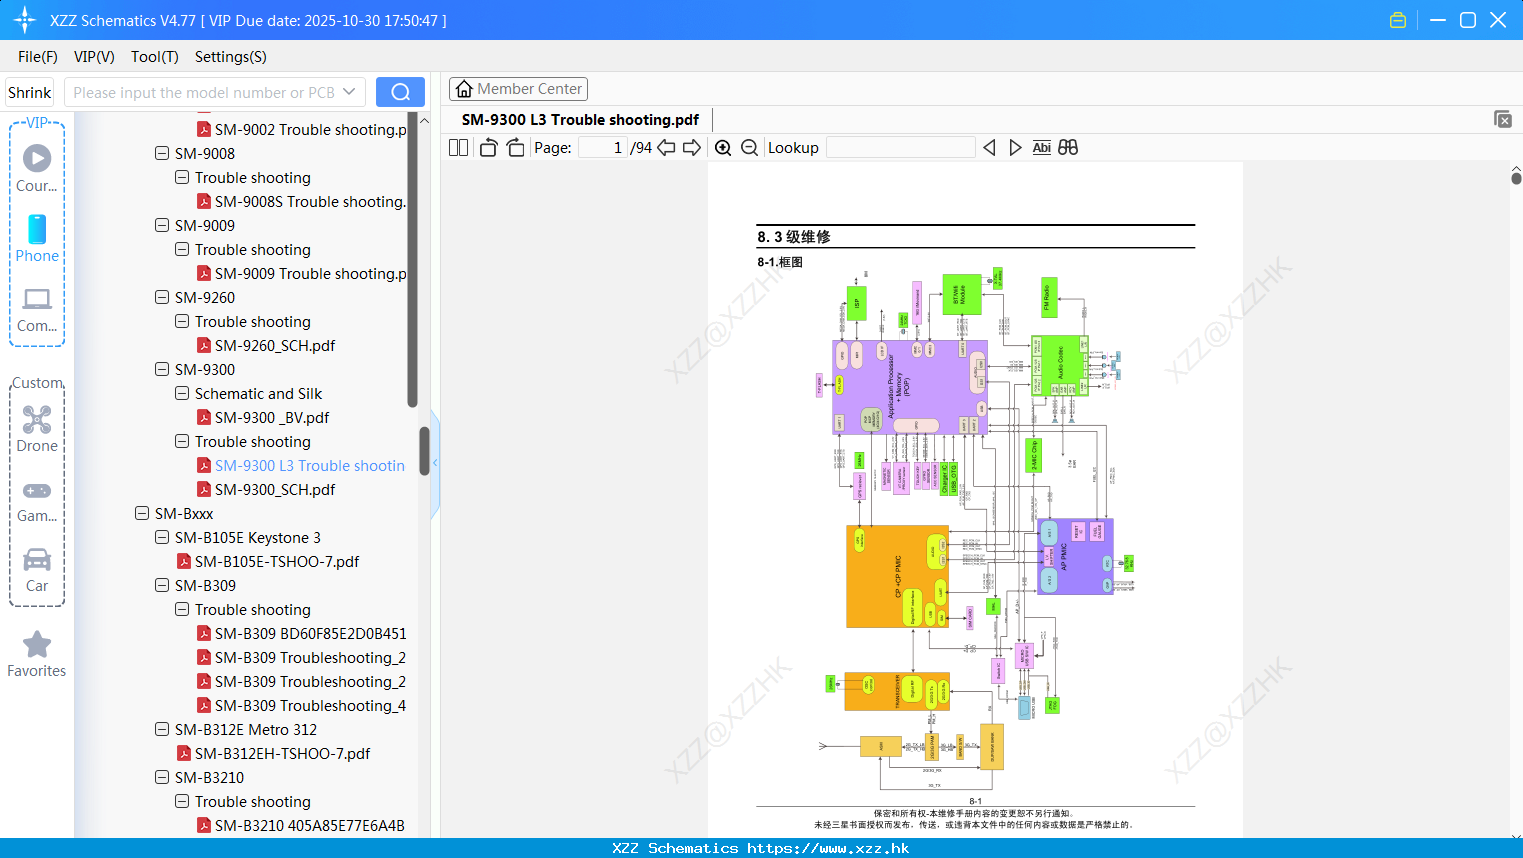Collapse SM-B105E Keystone 3 node
The width and height of the screenshot is (1523, 858).
[x=162, y=537]
